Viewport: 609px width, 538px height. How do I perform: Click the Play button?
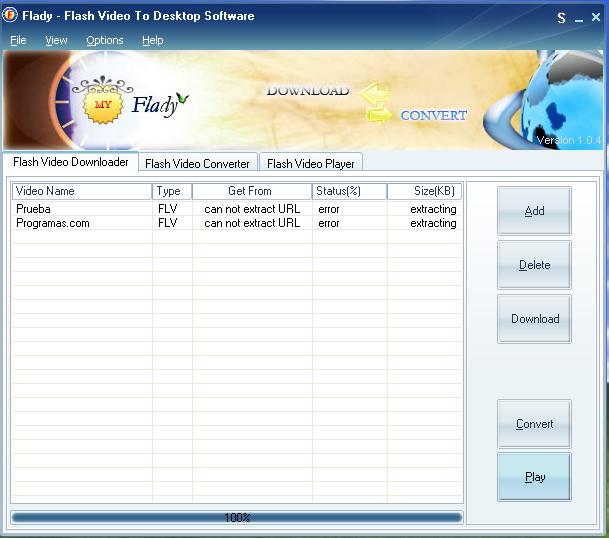click(x=534, y=477)
